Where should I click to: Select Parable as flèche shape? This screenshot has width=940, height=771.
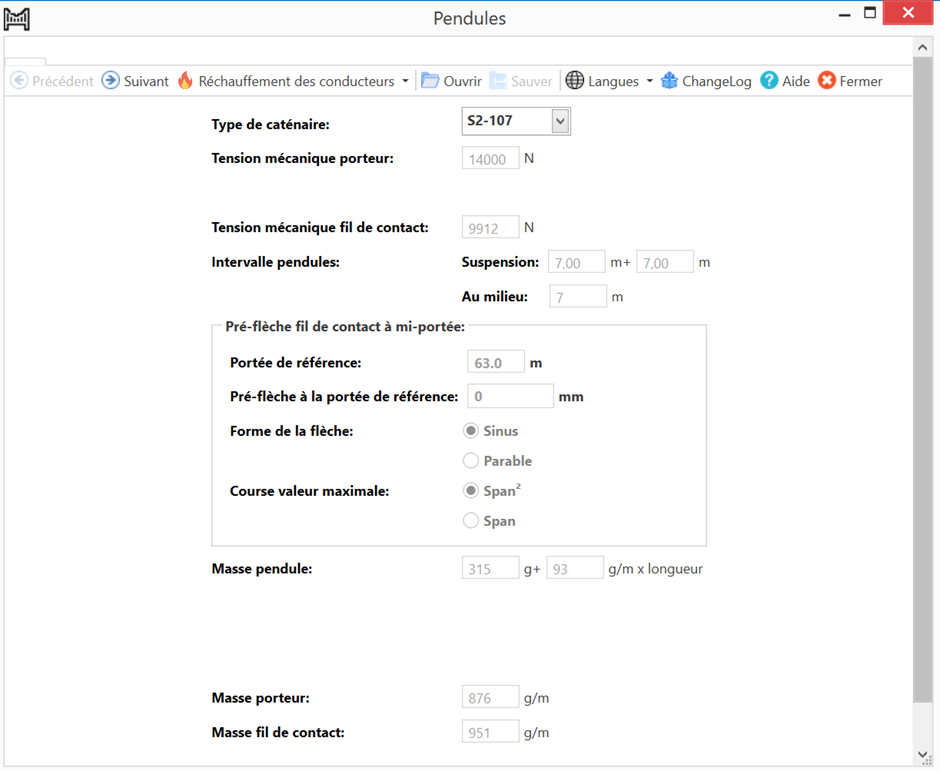point(471,461)
